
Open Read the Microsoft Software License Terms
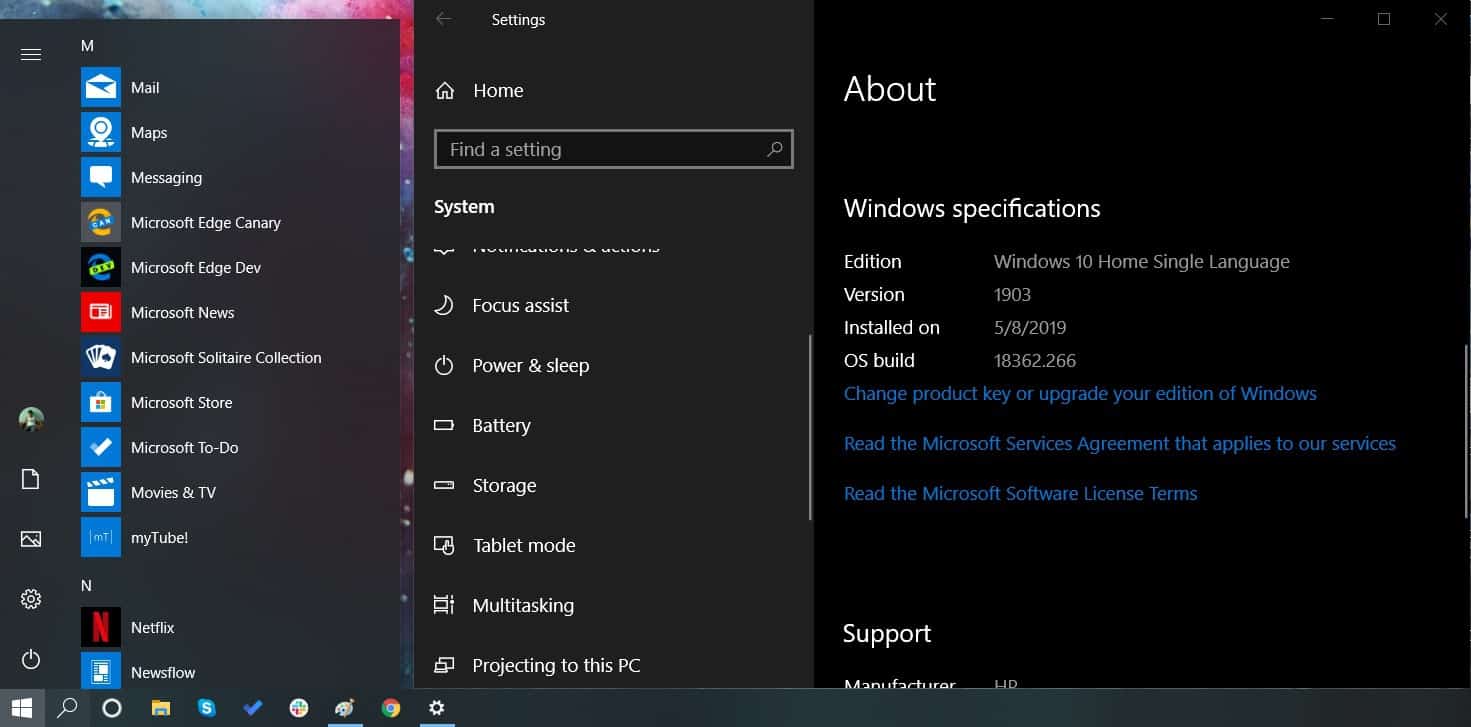(1020, 494)
